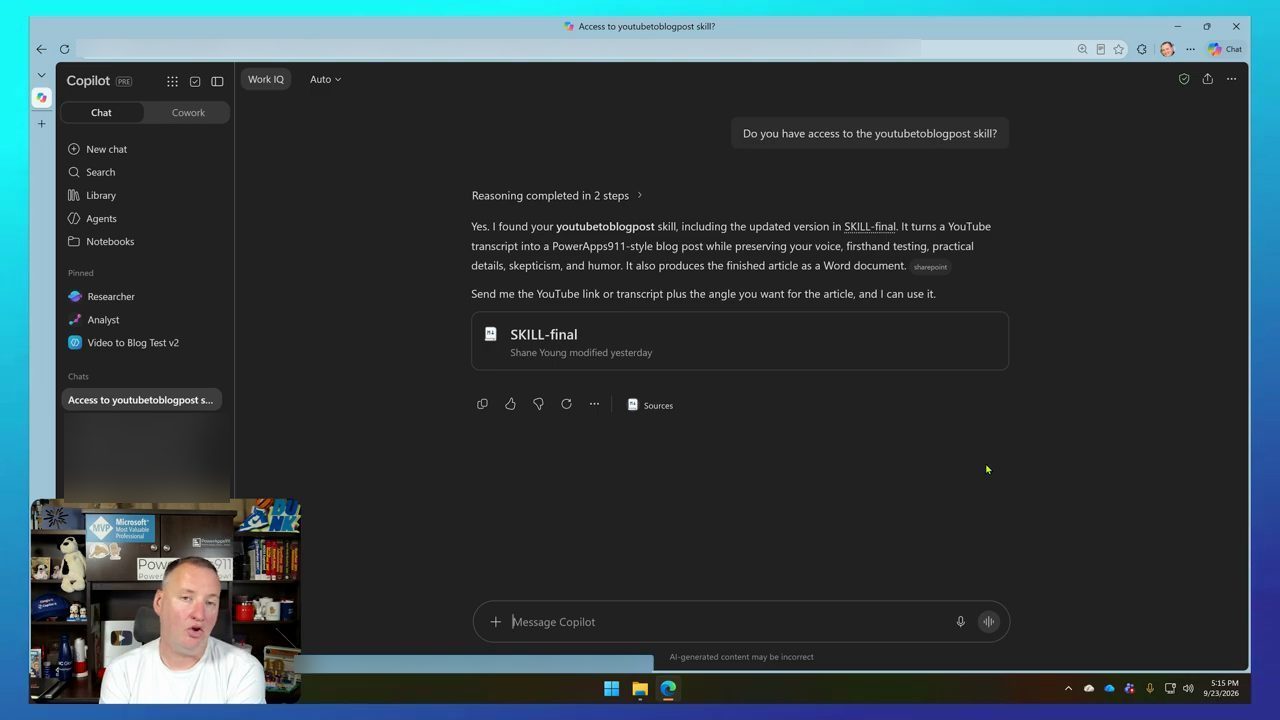Viewport: 1280px width, 720px height.
Task: Click the microphone dictation icon
Action: coord(960,622)
